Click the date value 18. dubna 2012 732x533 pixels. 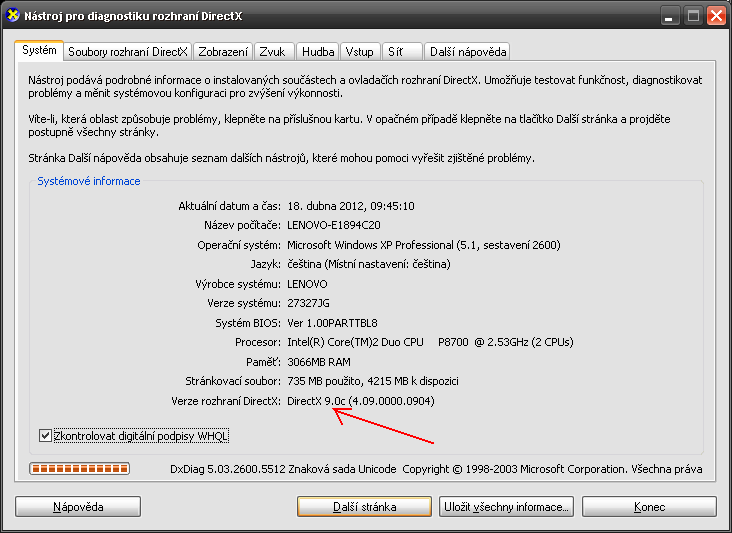pos(351,206)
